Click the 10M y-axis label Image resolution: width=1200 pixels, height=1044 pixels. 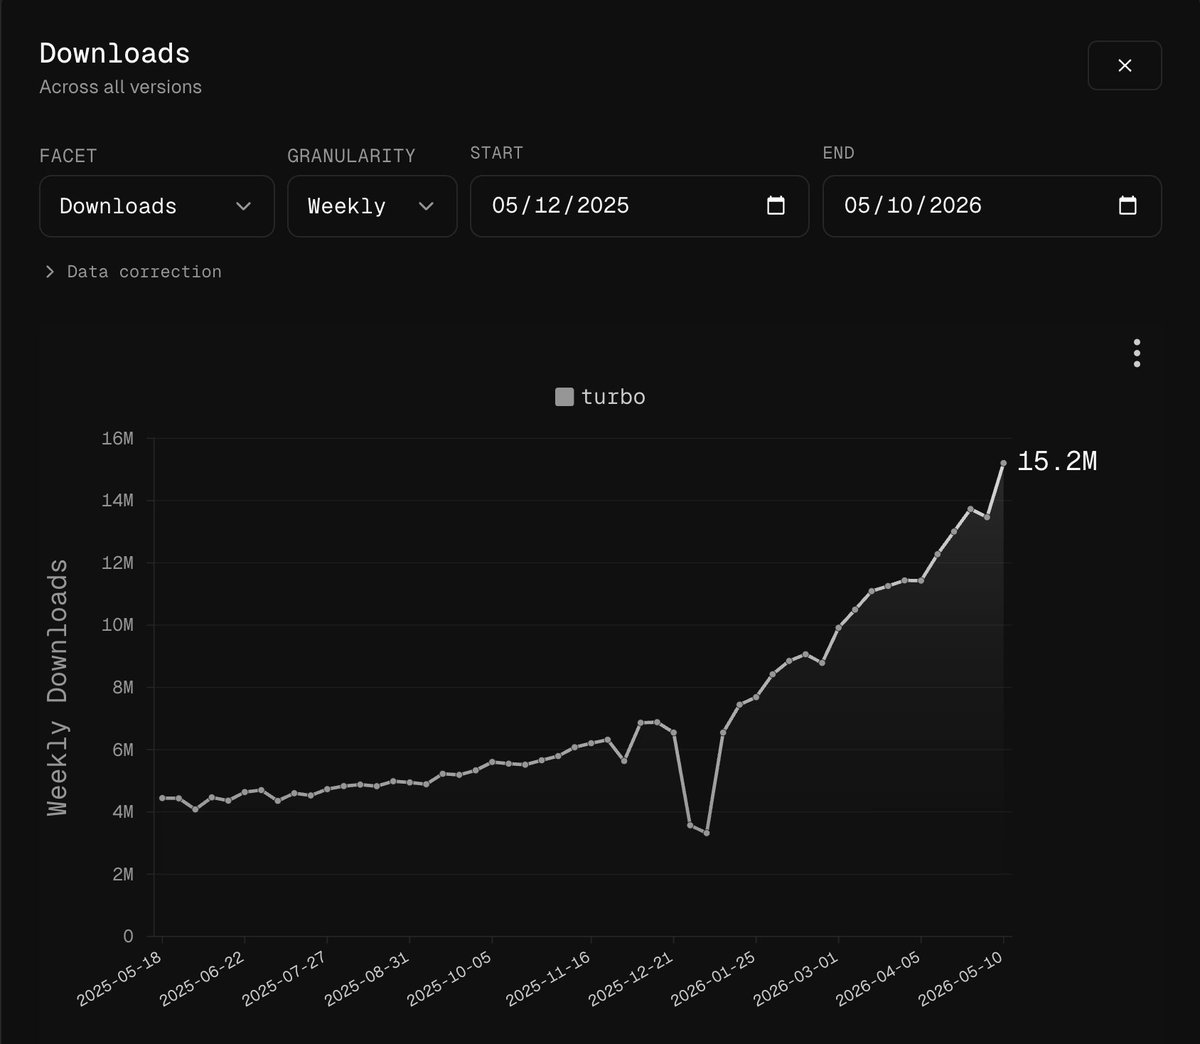tap(117, 625)
